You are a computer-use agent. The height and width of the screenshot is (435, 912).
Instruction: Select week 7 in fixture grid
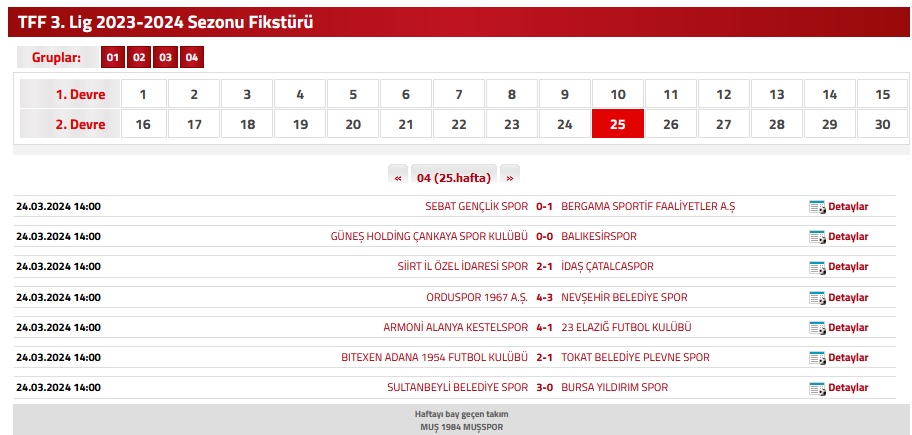(459, 94)
